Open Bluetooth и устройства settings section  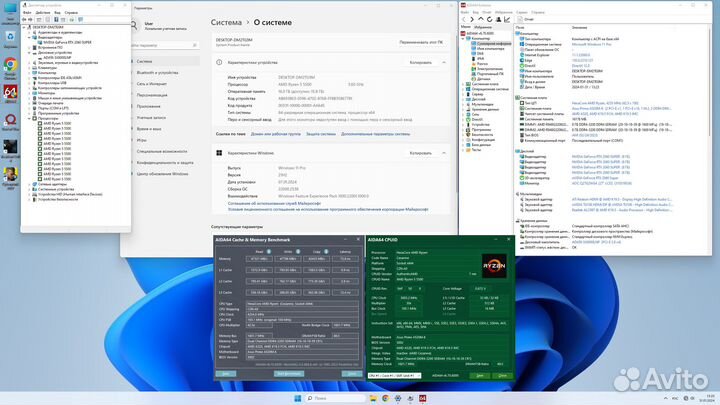(x=158, y=73)
